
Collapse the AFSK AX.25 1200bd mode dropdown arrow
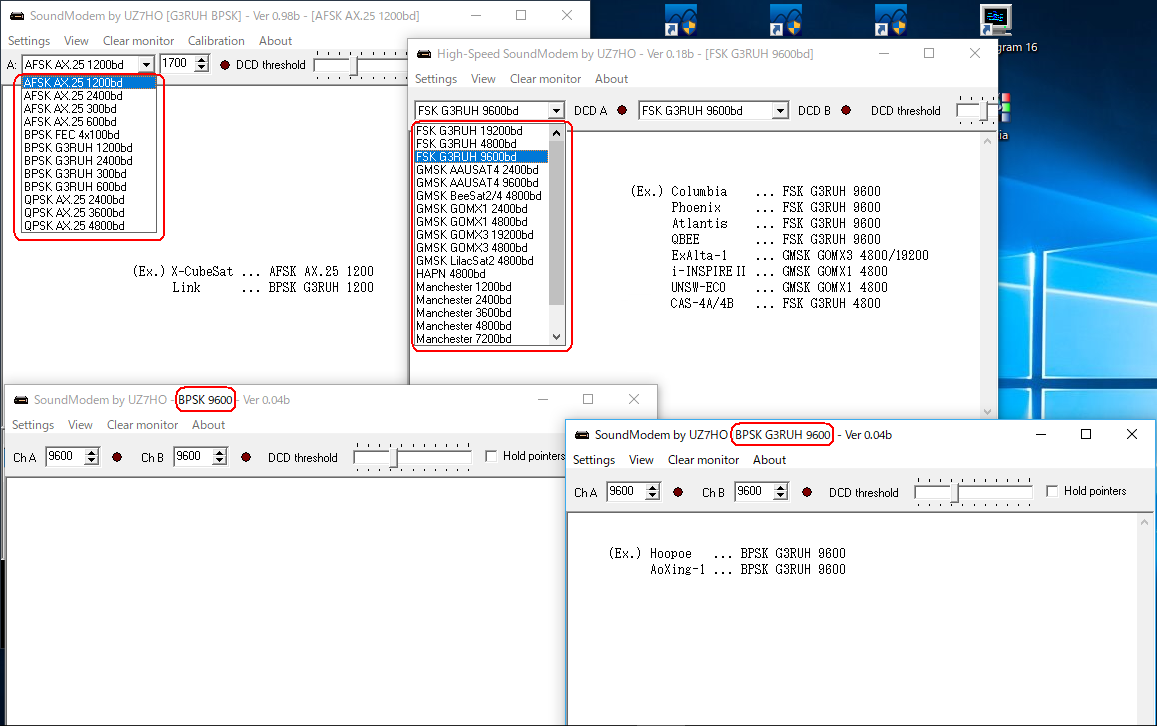147,65
